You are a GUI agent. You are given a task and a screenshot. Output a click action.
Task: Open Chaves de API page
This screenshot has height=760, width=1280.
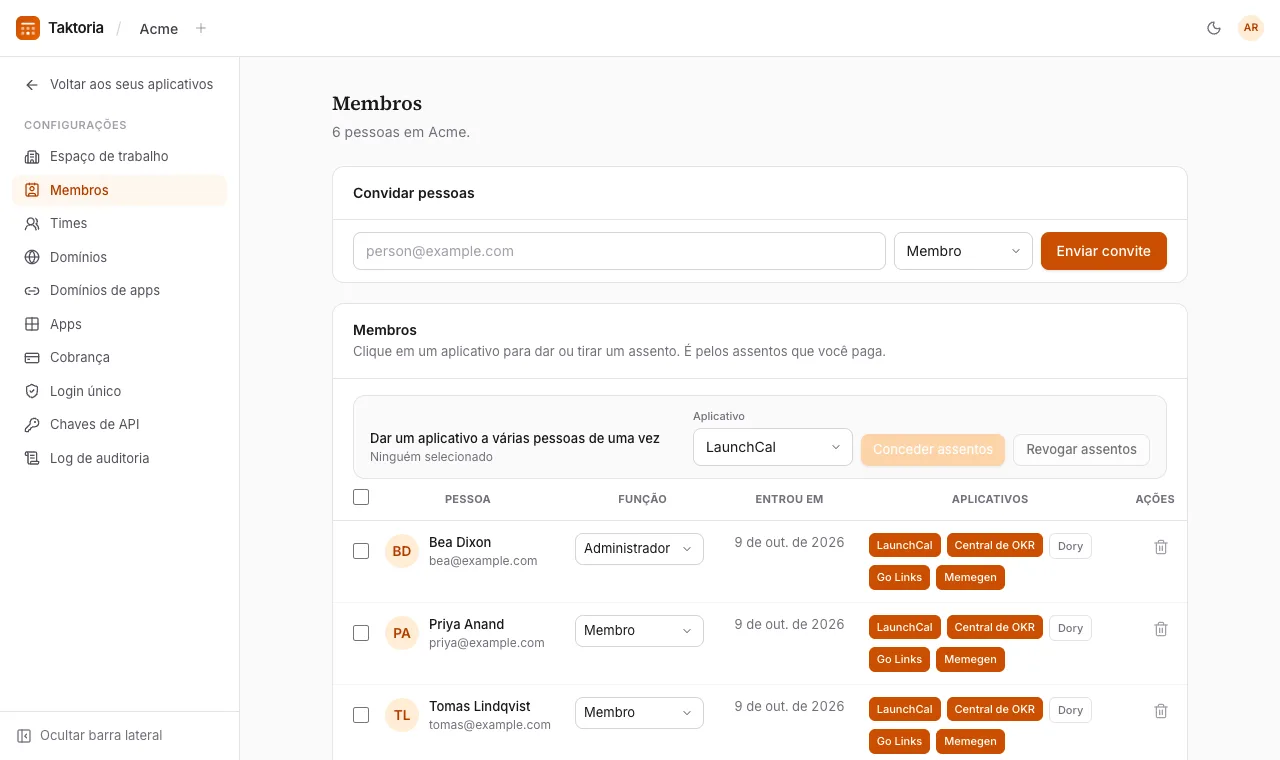(119, 424)
